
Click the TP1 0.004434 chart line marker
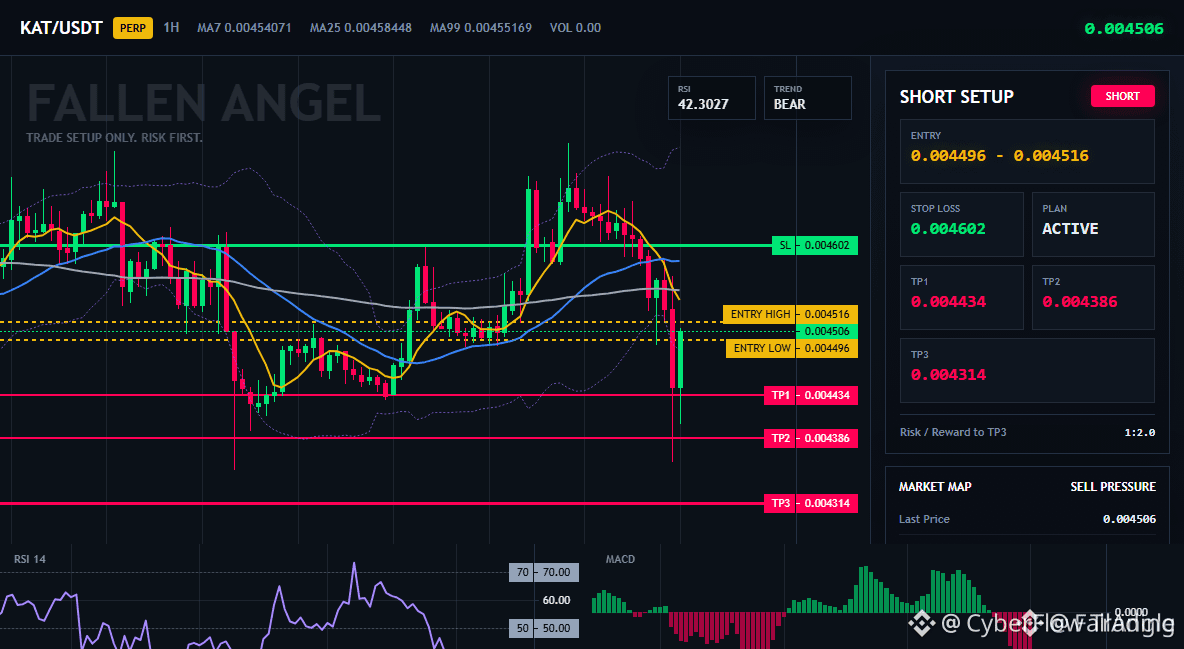[811, 395]
